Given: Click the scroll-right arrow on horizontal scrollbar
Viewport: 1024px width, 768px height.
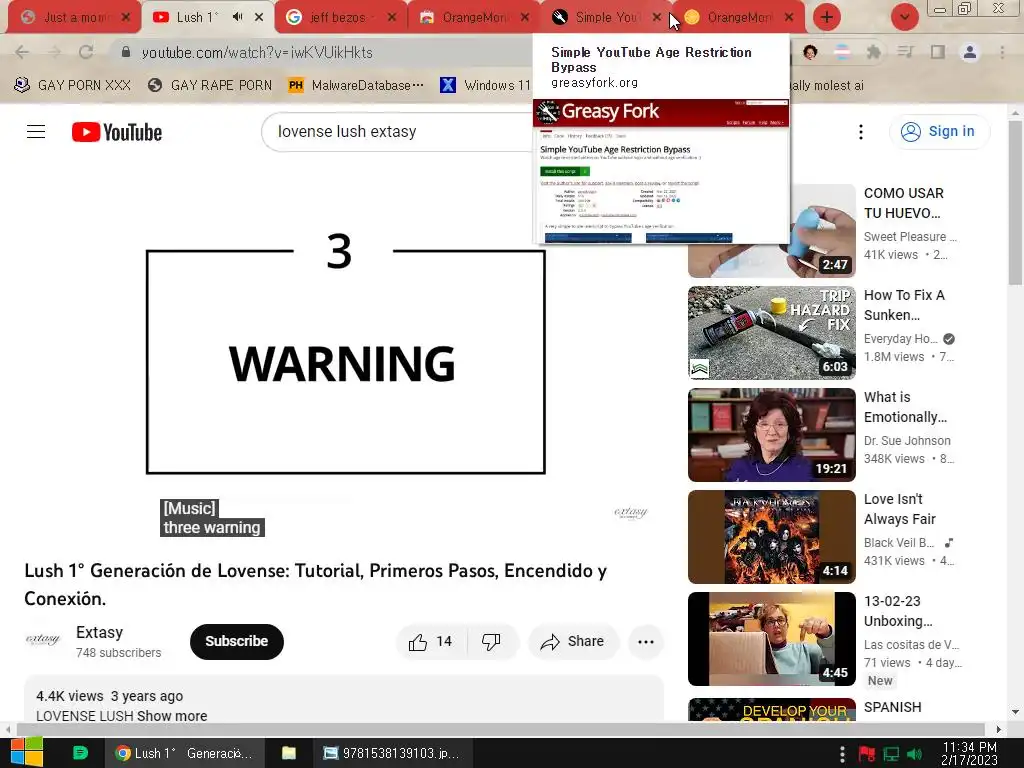Looking at the screenshot, I should (998, 729).
